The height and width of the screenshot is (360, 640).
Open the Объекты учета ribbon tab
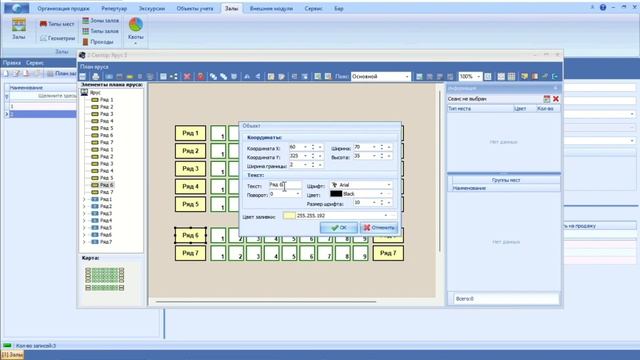[195, 8]
